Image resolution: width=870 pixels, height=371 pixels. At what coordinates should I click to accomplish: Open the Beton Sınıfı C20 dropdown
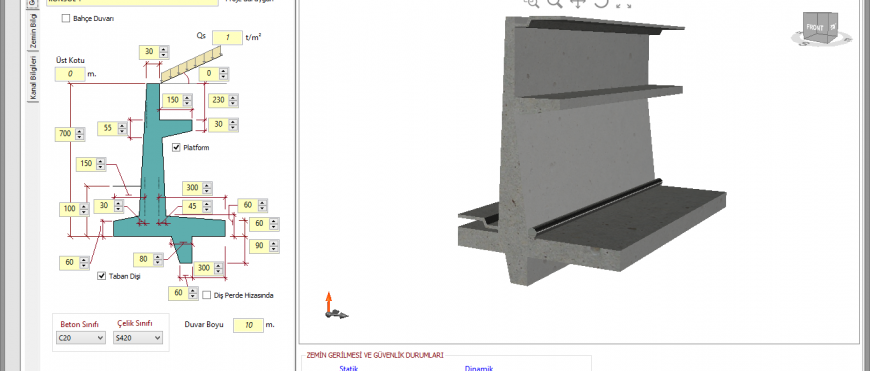80,337
